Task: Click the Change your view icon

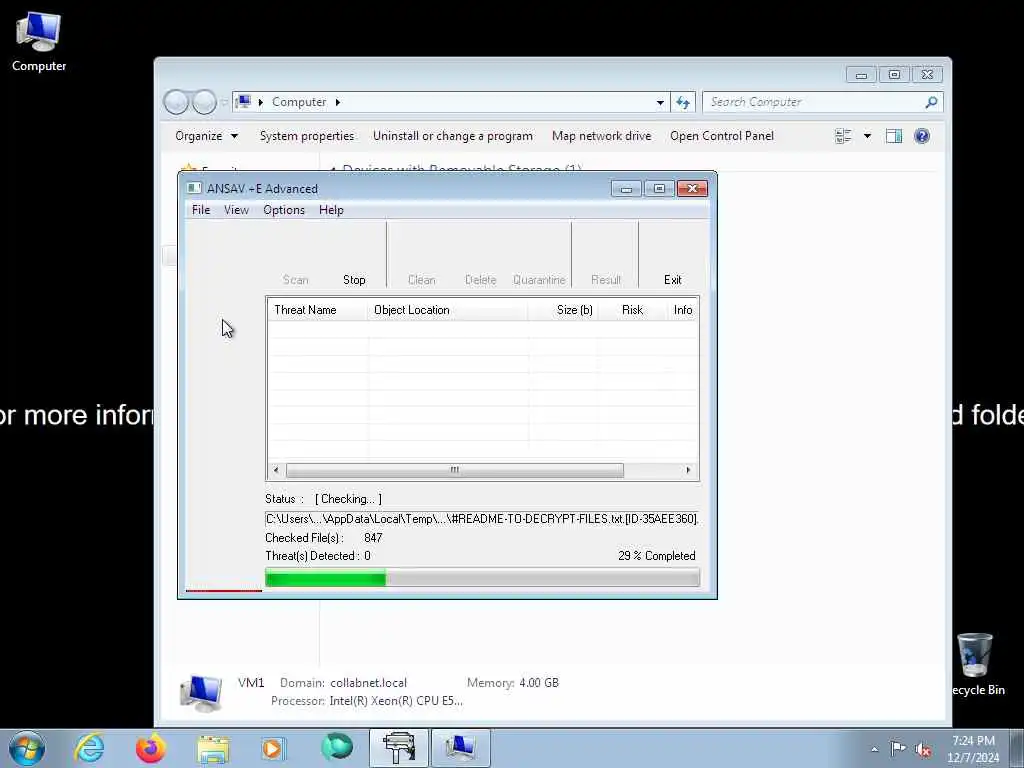Action: point(843,136)
